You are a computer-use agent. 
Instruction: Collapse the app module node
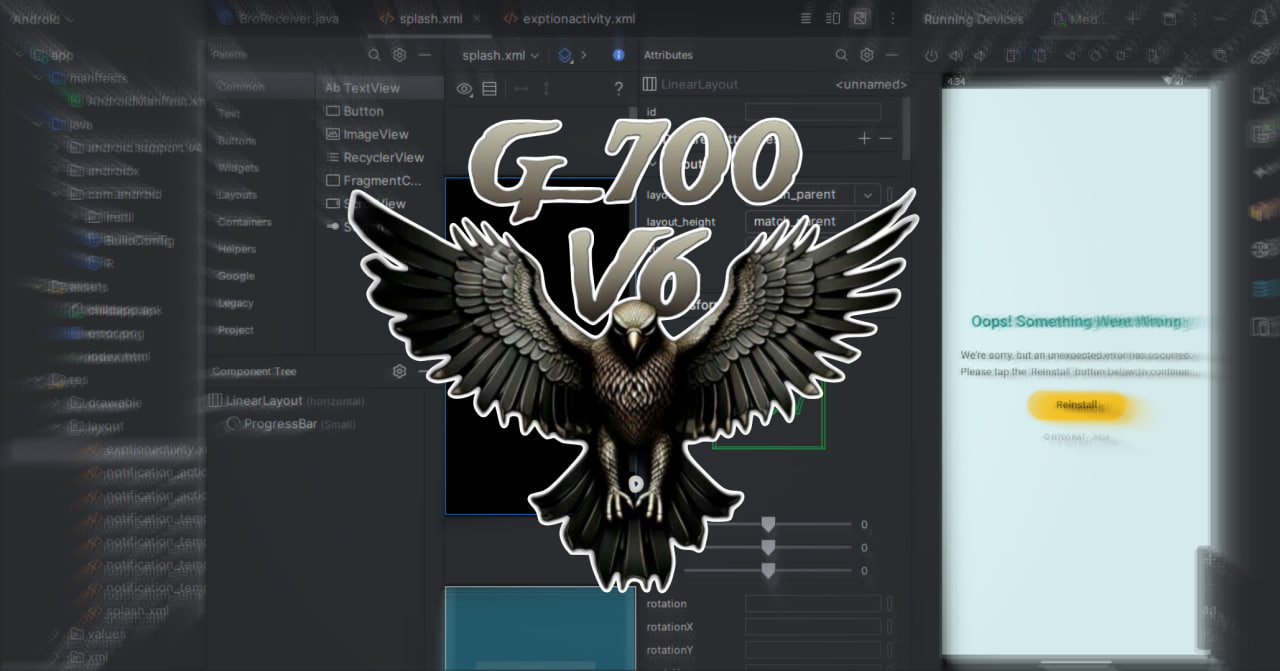(x=22, y=56)
